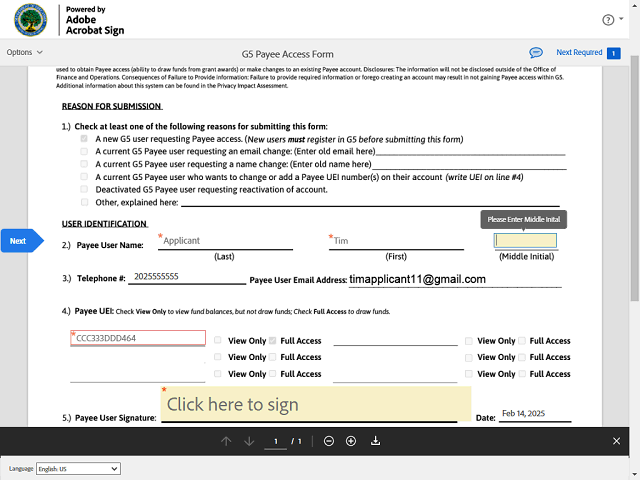This screenshot has height=480, width=640.
Task: Toggle Full Access checkbox beside CCC333DDD464
Action: pos(273,341)
